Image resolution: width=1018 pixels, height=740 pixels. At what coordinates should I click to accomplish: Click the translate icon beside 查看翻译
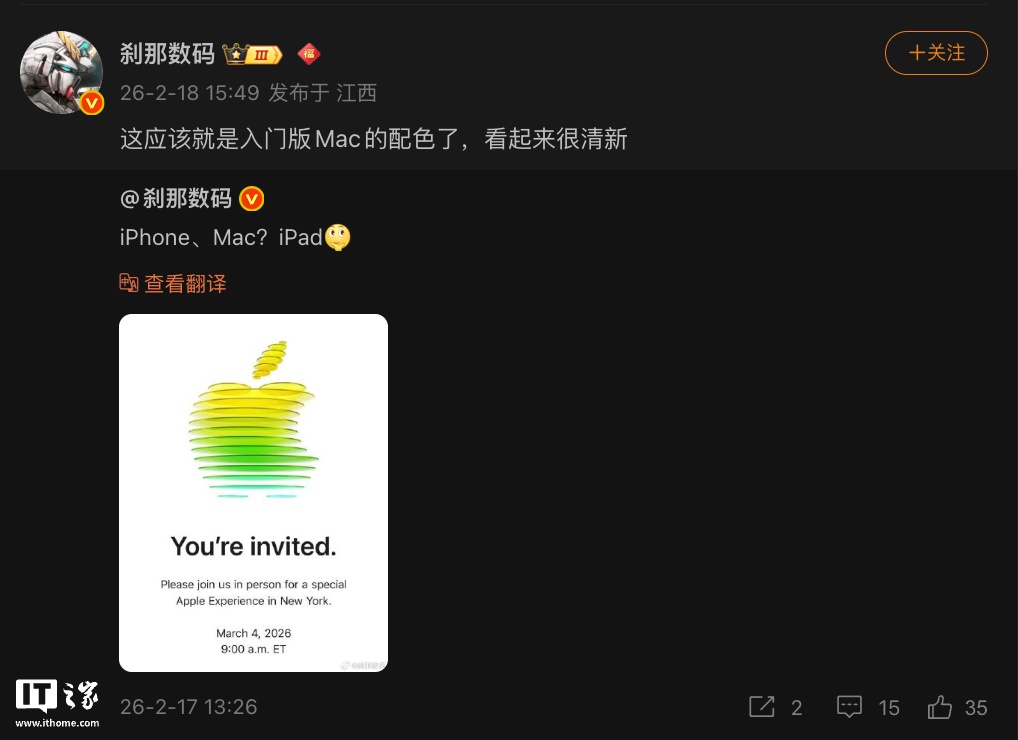click(129, 283)
